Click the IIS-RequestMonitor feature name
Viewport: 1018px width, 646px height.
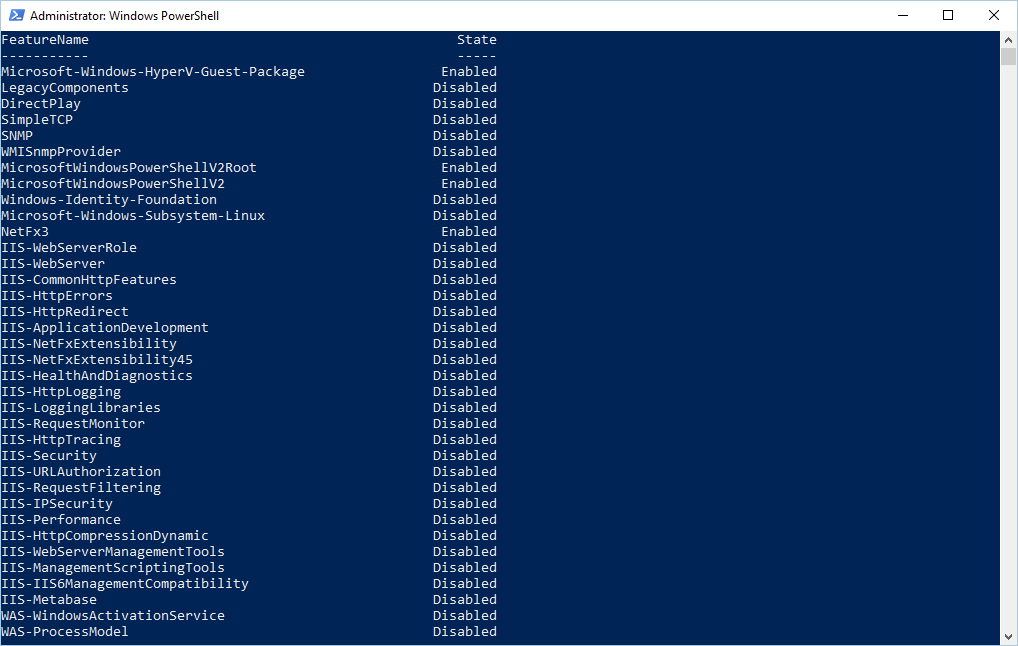[x=73, y=423]
